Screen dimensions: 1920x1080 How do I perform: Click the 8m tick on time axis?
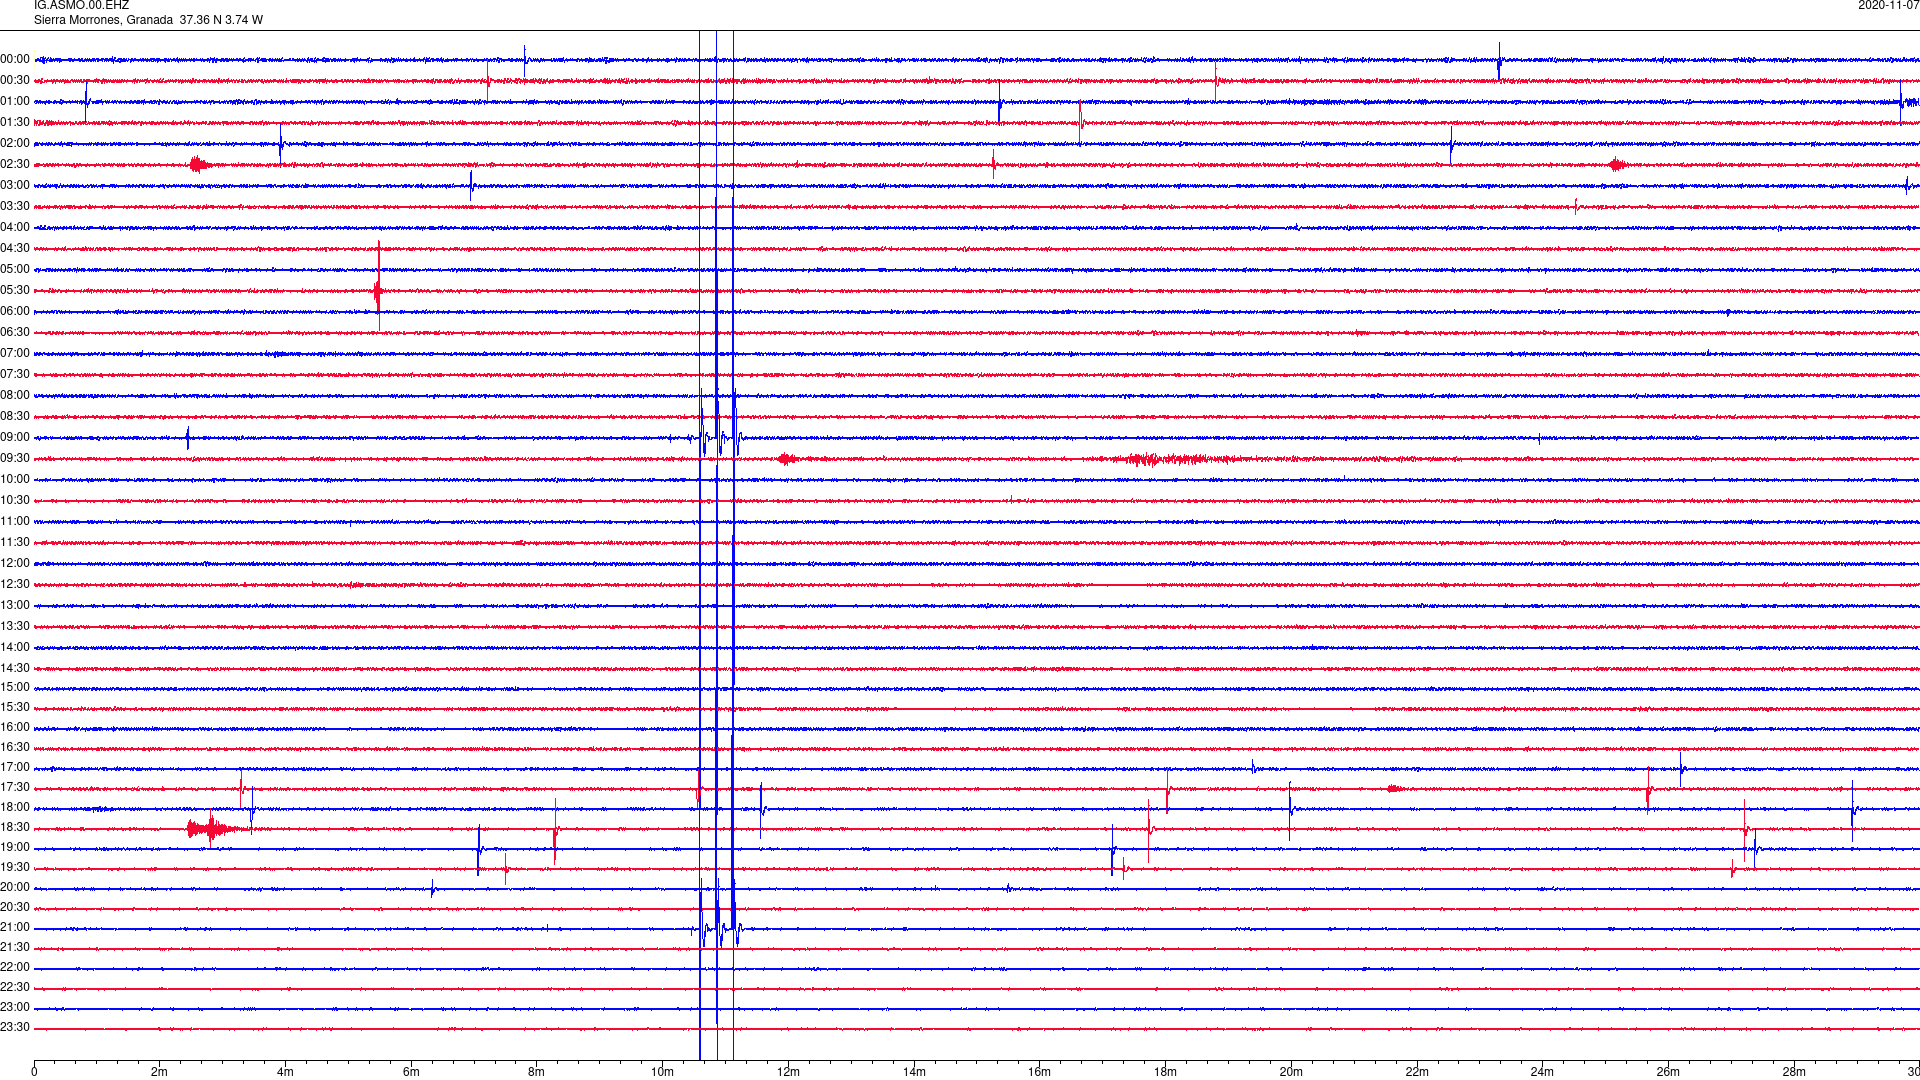pyautogui.click(x=536, y=1073)
